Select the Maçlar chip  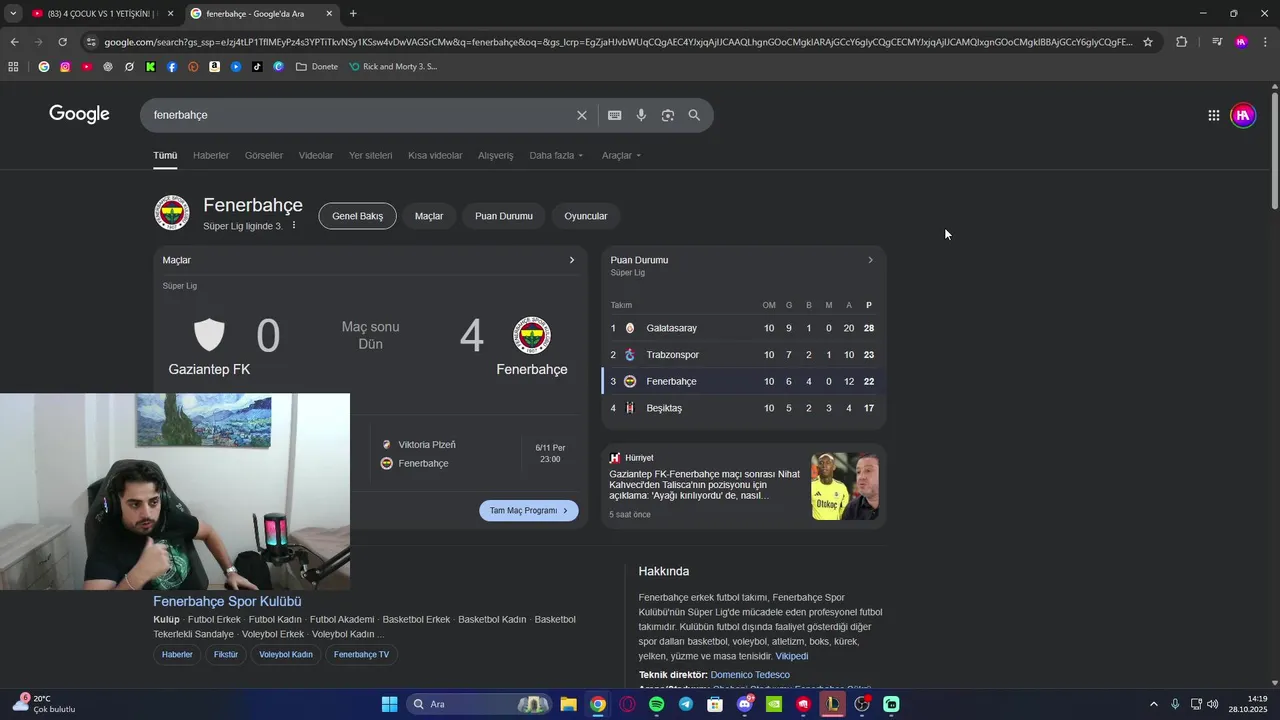point(429,216)
